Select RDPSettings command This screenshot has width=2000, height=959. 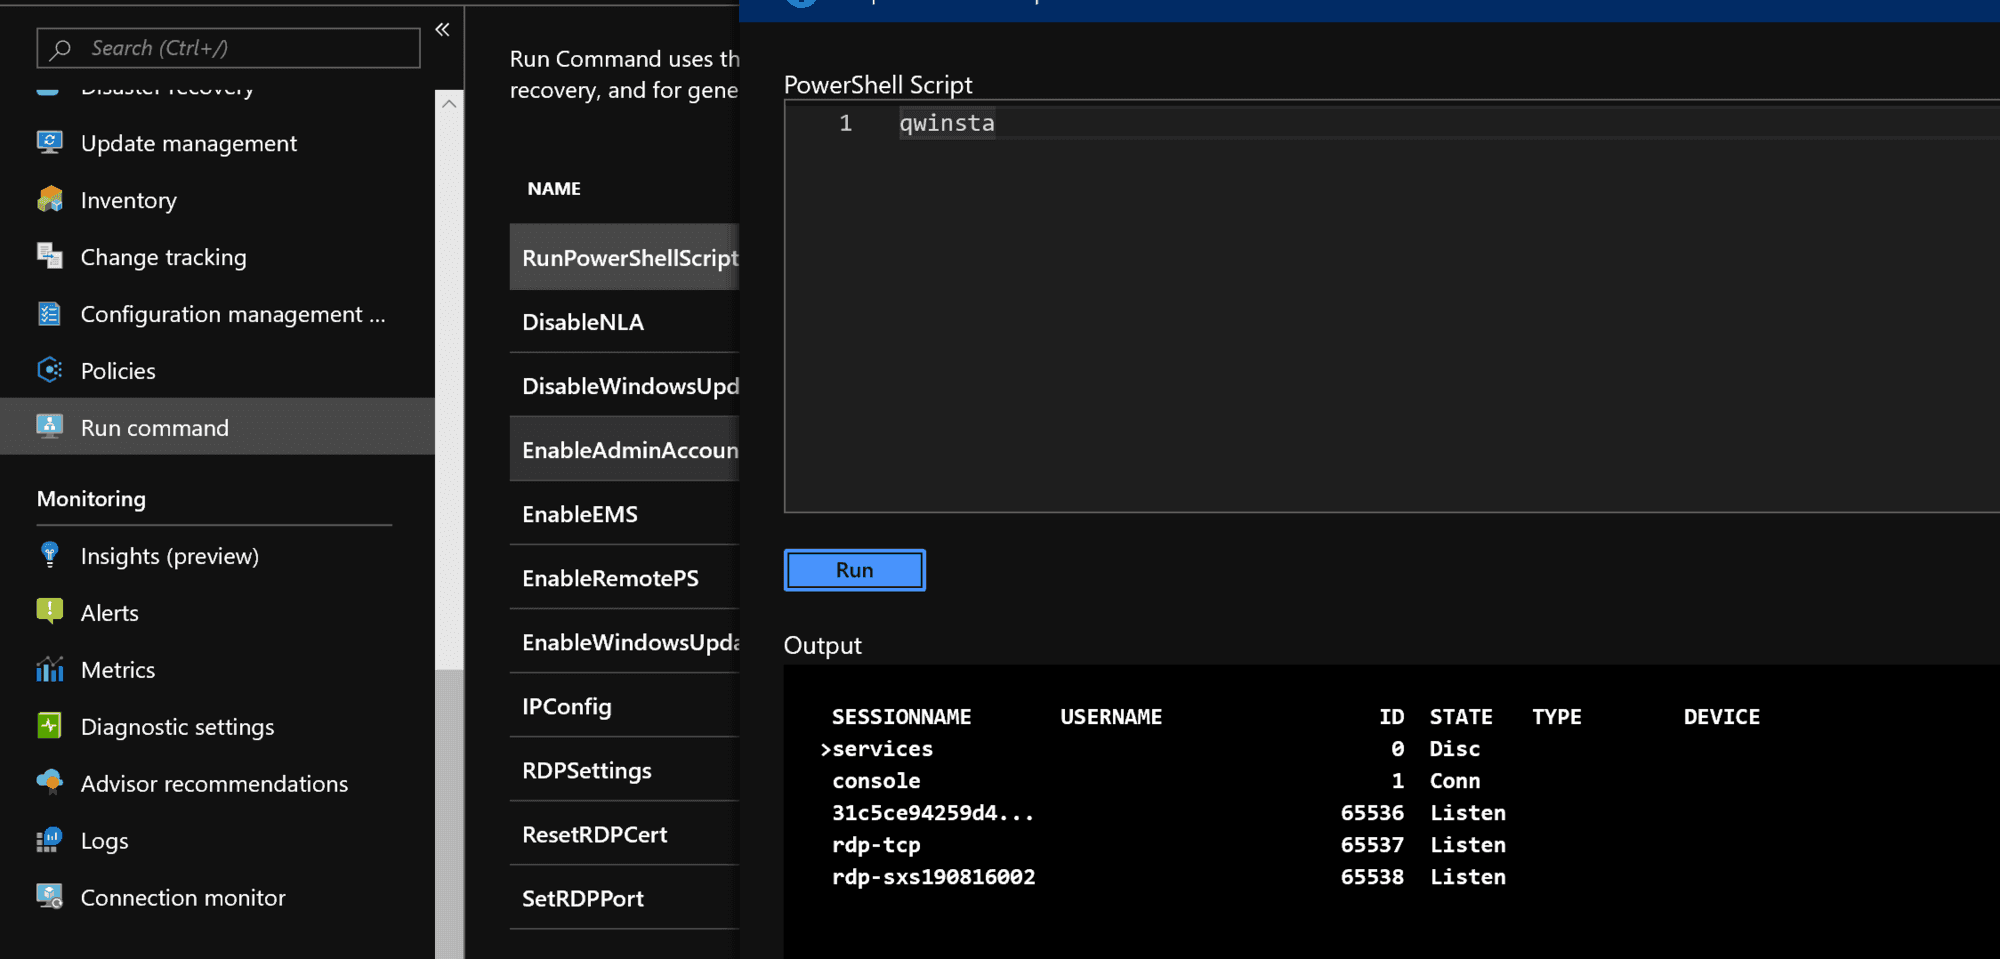tap(624, 769)
